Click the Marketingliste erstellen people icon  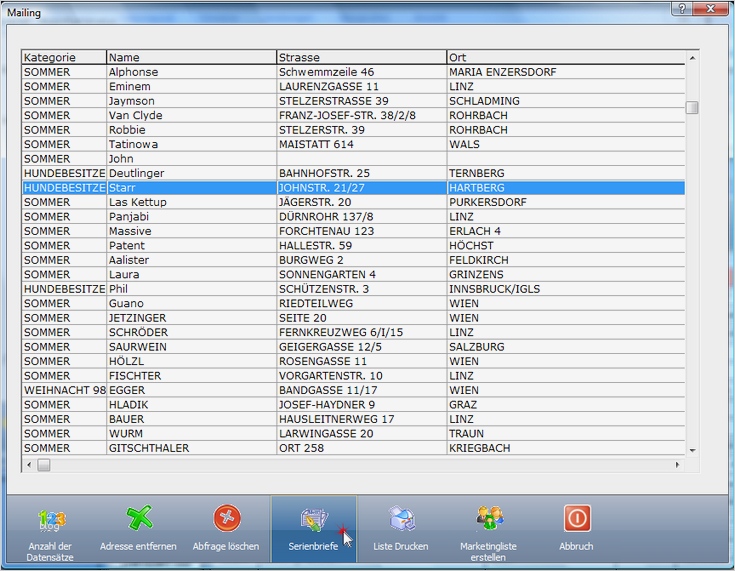(489, 518)
